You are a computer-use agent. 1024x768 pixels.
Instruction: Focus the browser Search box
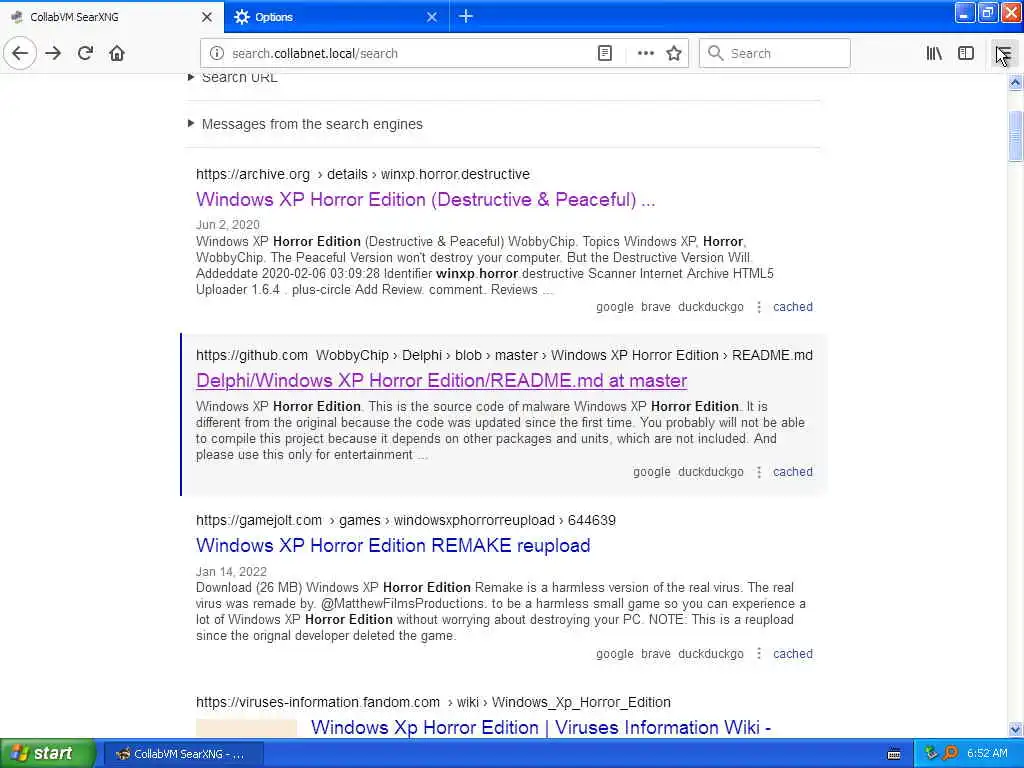coord(775,53)
